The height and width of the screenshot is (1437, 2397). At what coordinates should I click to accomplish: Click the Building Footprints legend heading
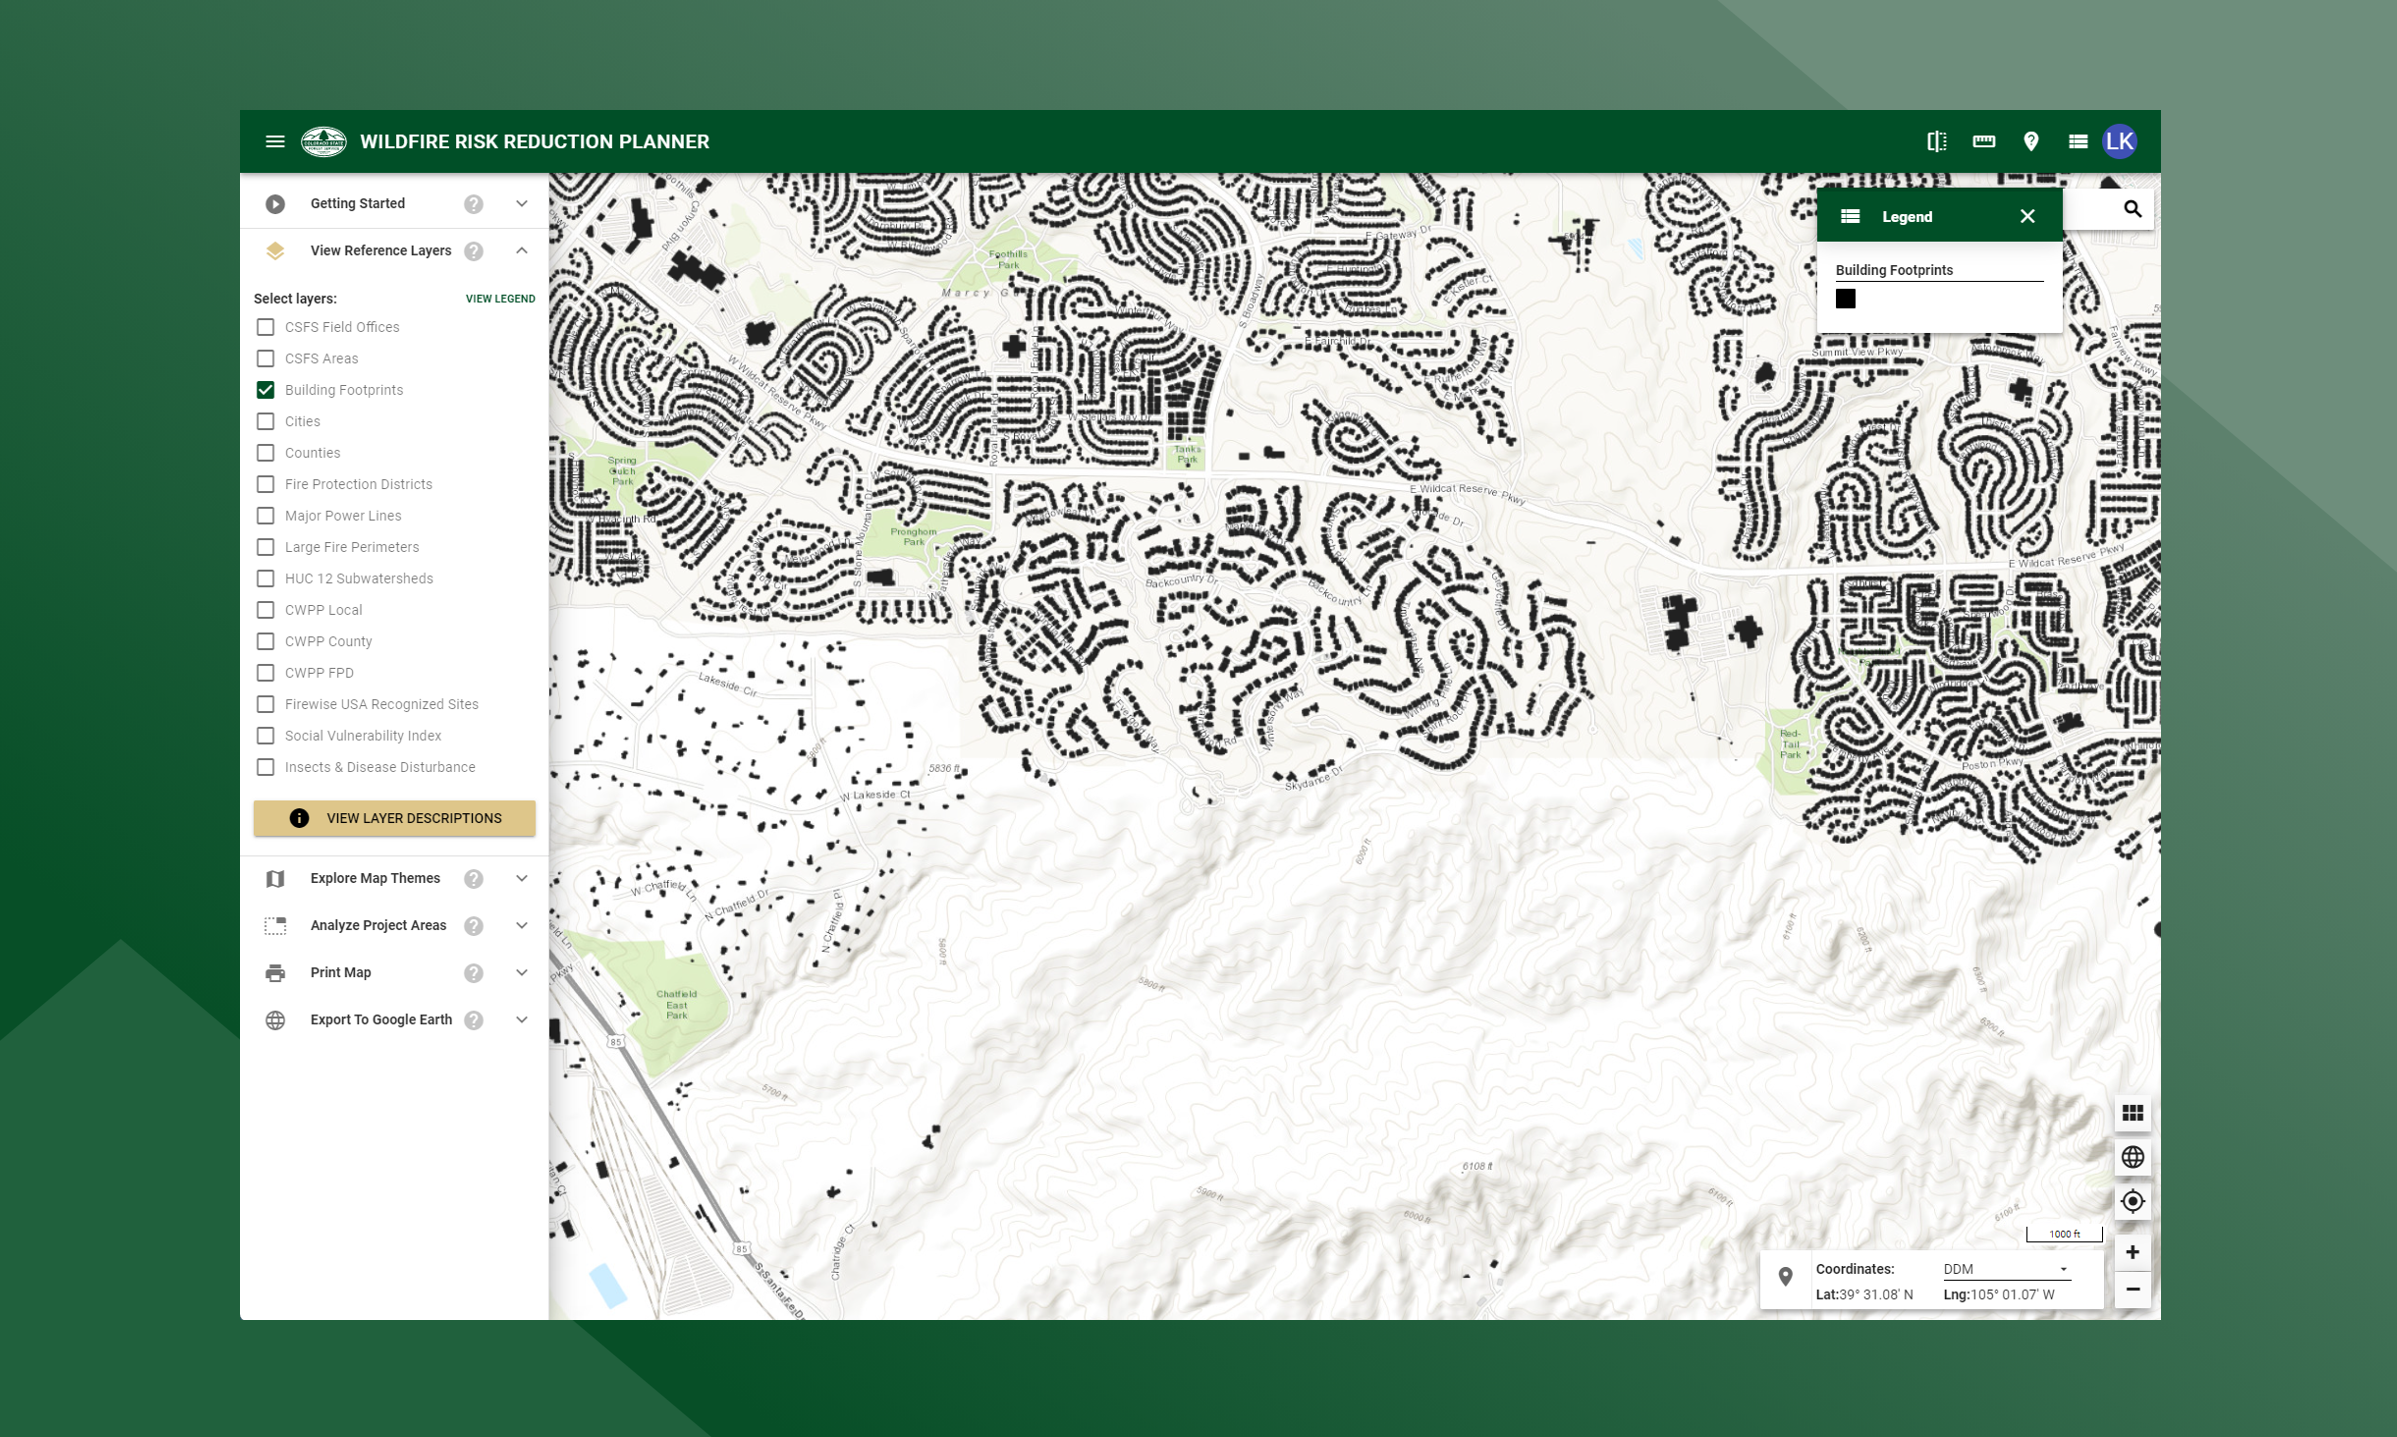pos(1894,270)
